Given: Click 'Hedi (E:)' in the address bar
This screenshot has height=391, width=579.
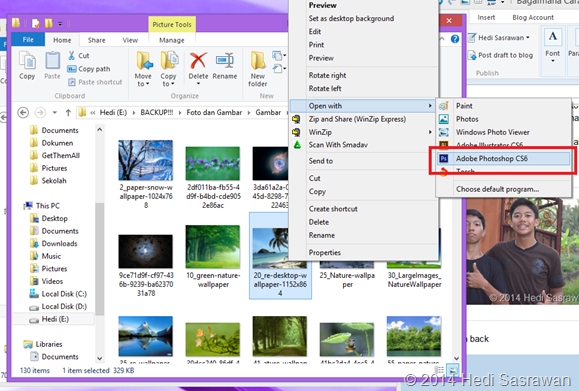Looking at the screenshot, I should (x=113, y=113).
